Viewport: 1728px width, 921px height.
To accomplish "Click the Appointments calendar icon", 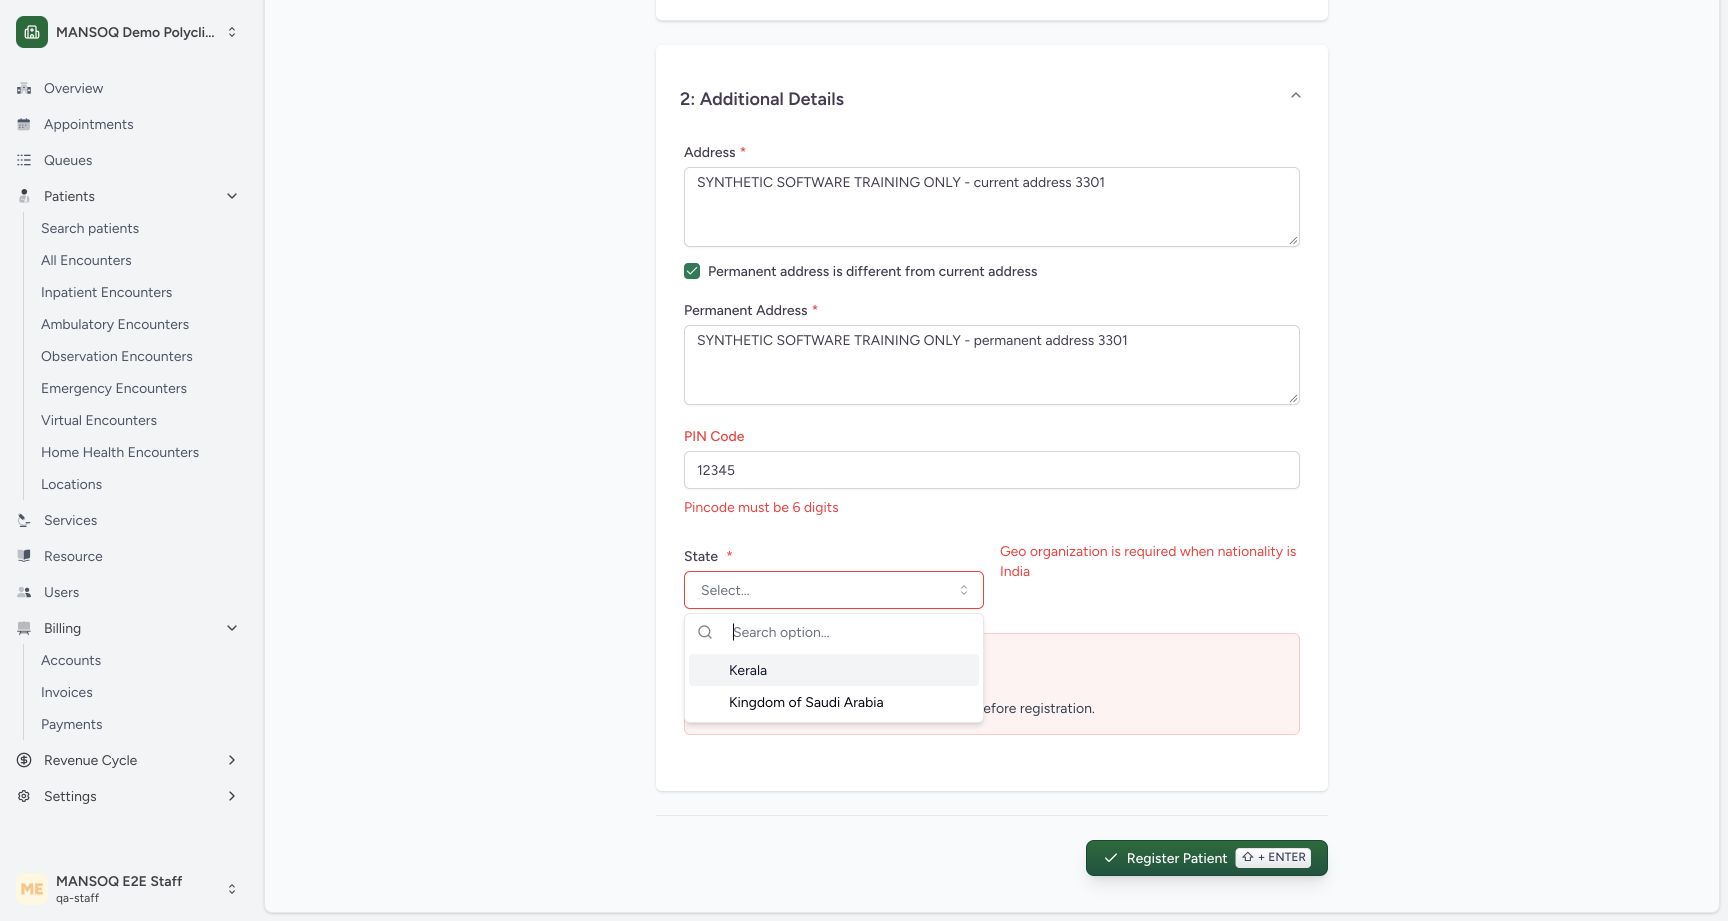I will click(x=24, y=124).
